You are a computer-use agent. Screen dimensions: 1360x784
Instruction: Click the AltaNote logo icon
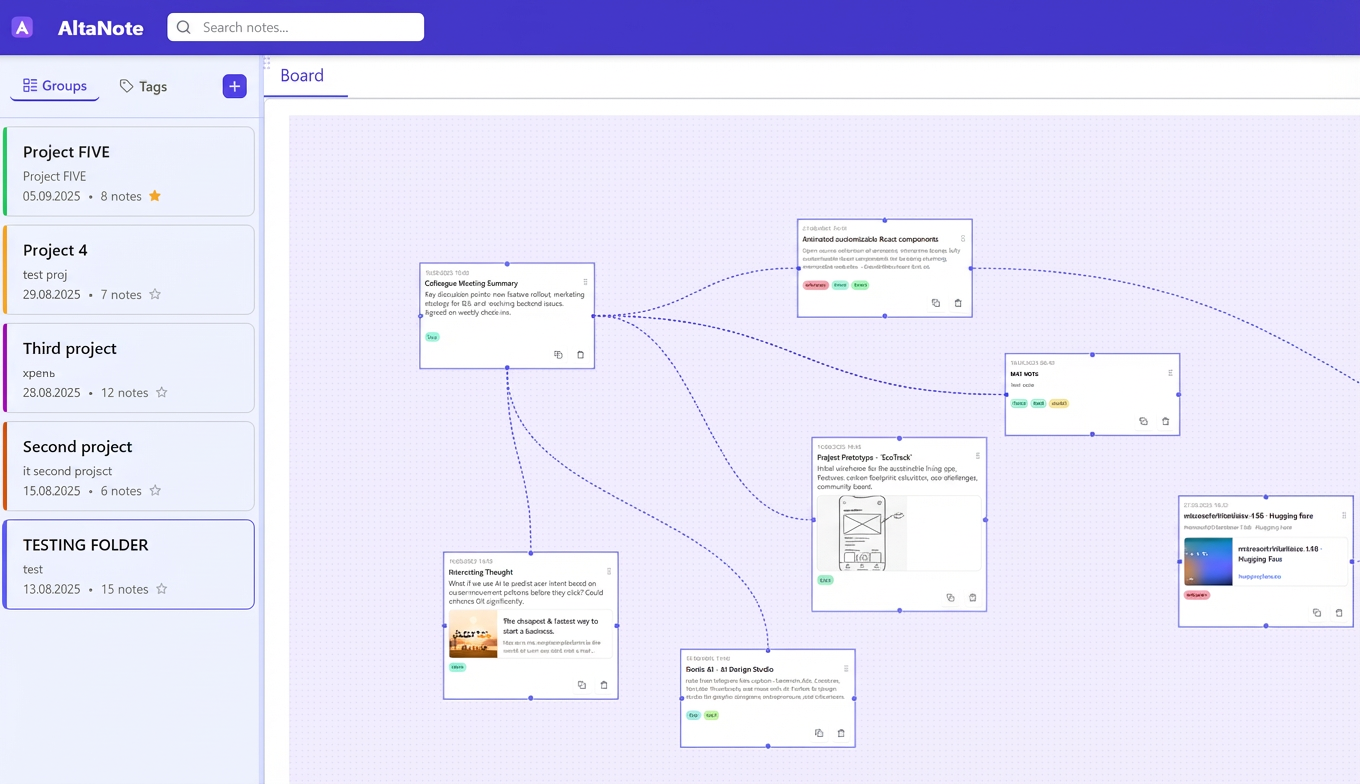[x=22, y=27]
